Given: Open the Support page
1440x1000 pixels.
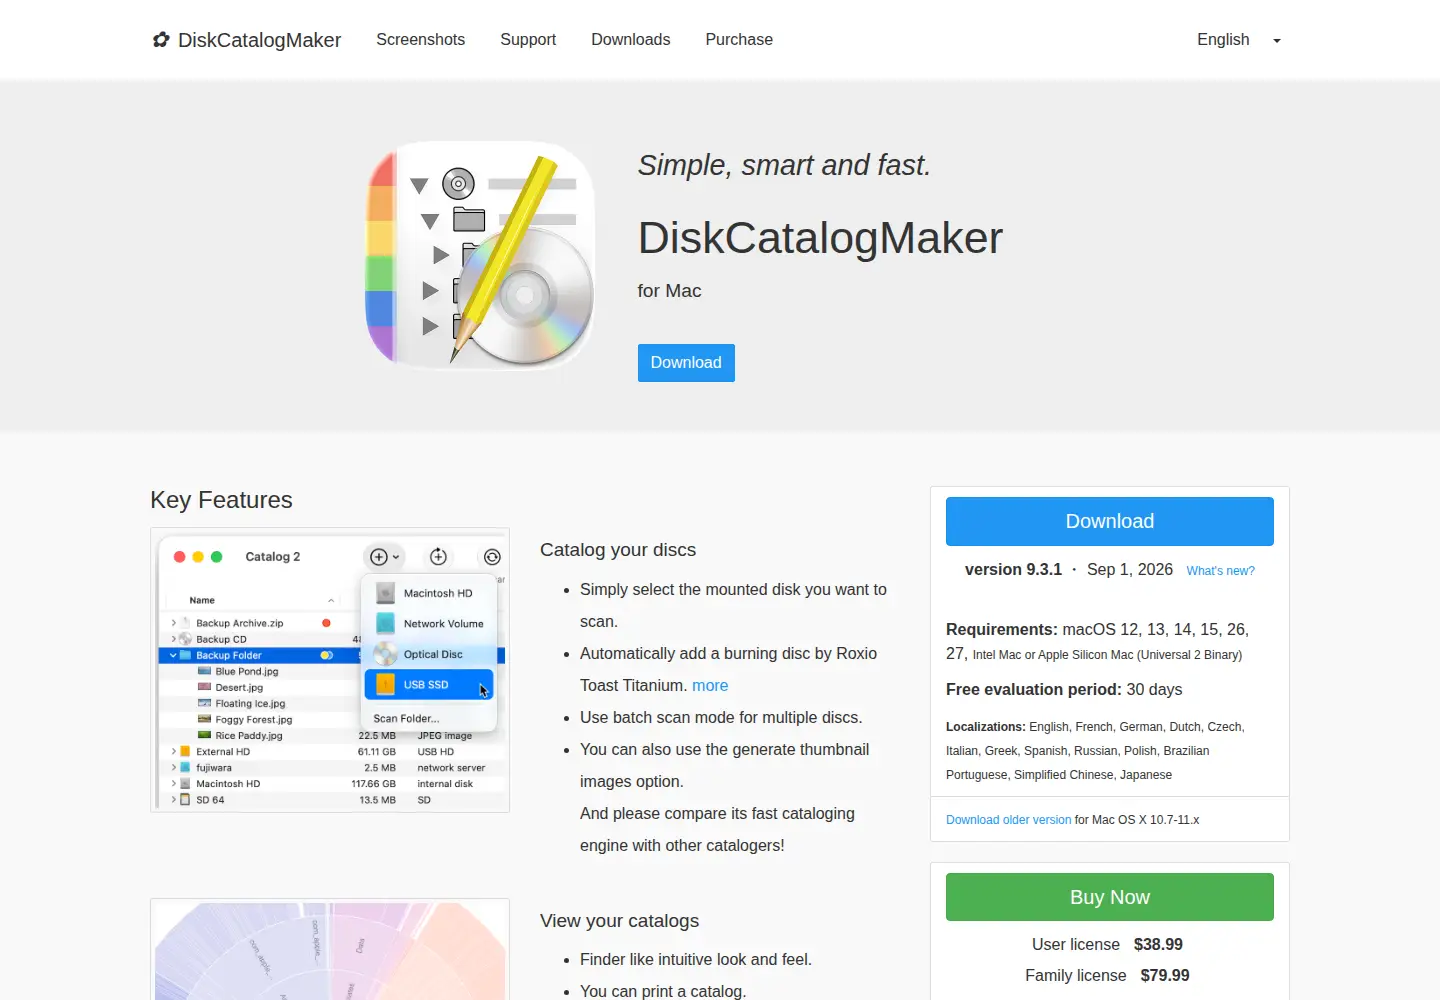Looking at the screenshot, I should coord(528,40).
